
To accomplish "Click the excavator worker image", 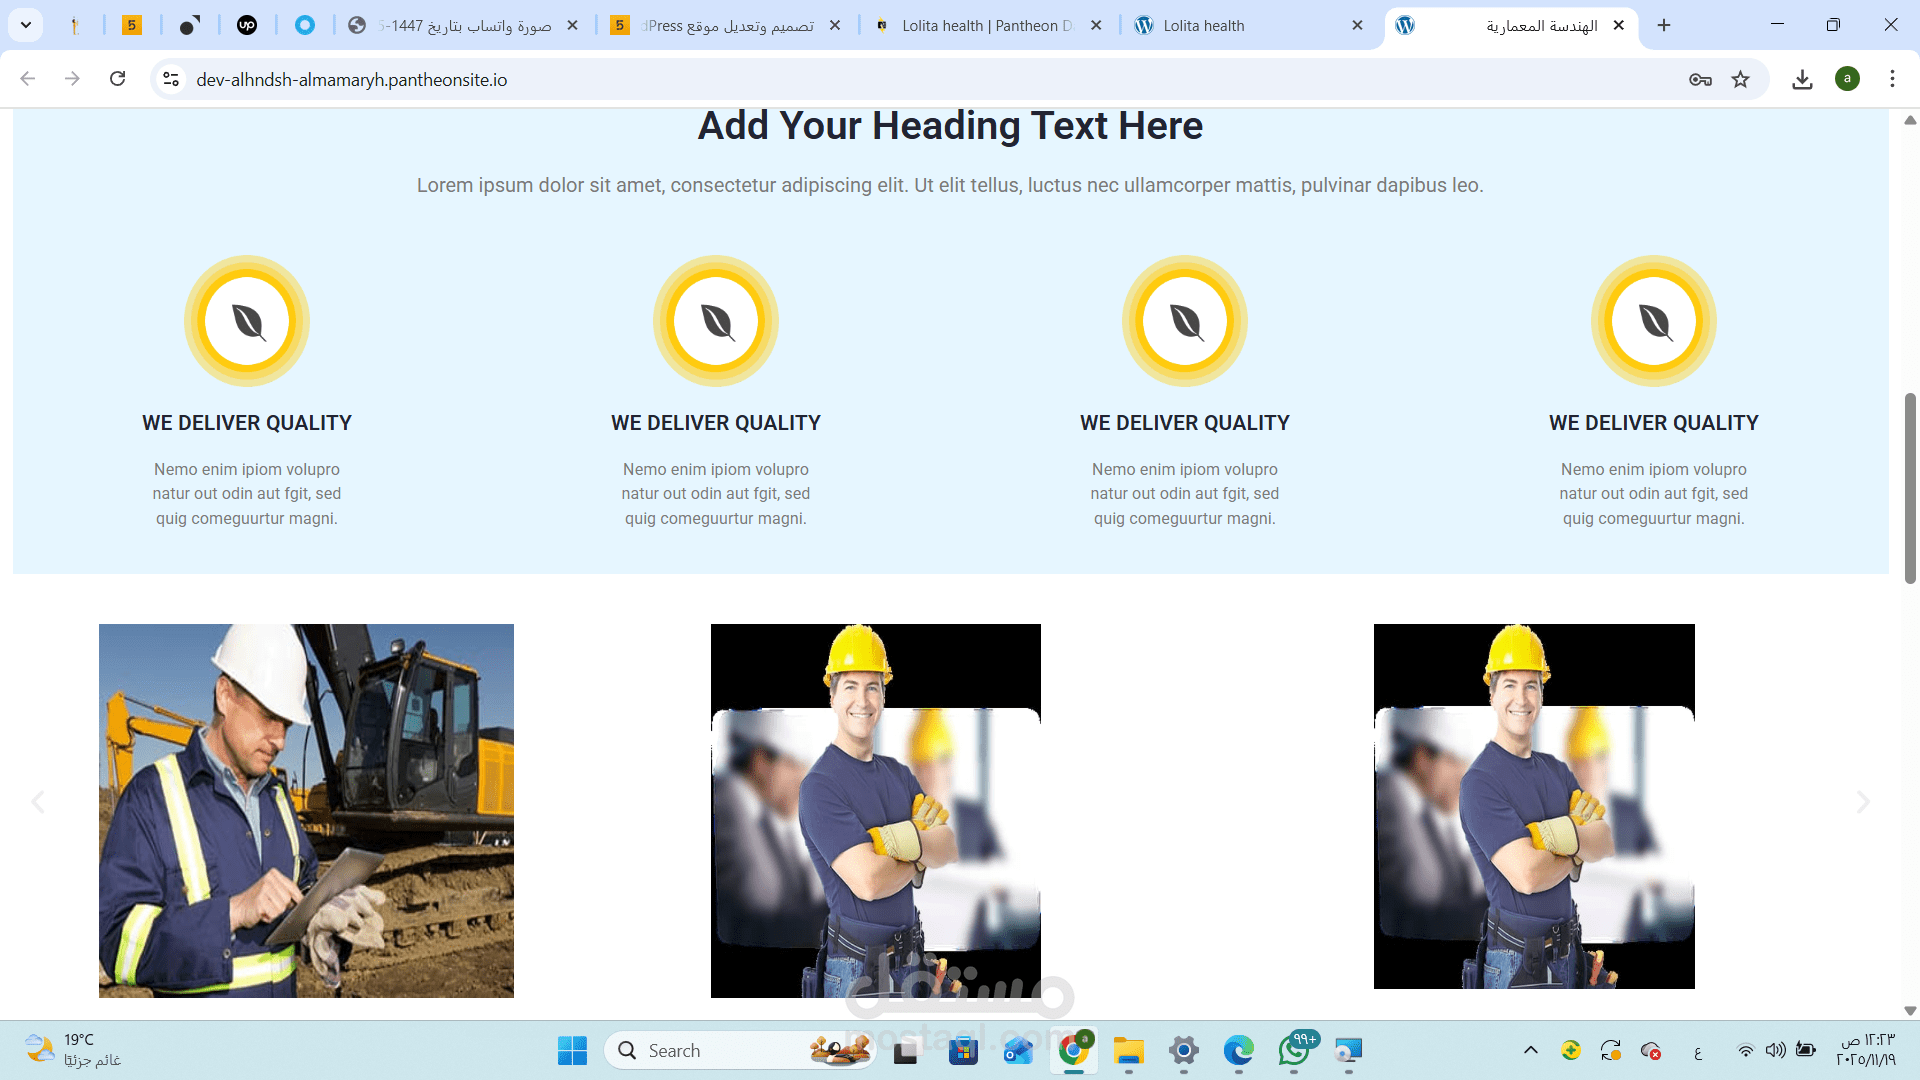I will point(306,810).
